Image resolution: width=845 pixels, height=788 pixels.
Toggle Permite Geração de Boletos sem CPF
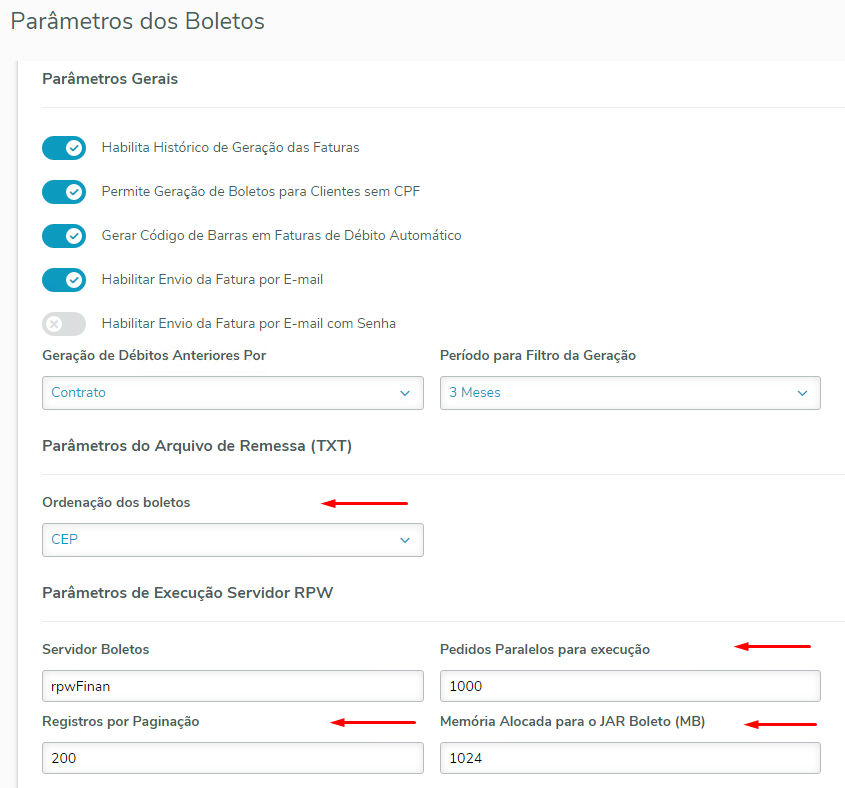(x=64, y=192)
